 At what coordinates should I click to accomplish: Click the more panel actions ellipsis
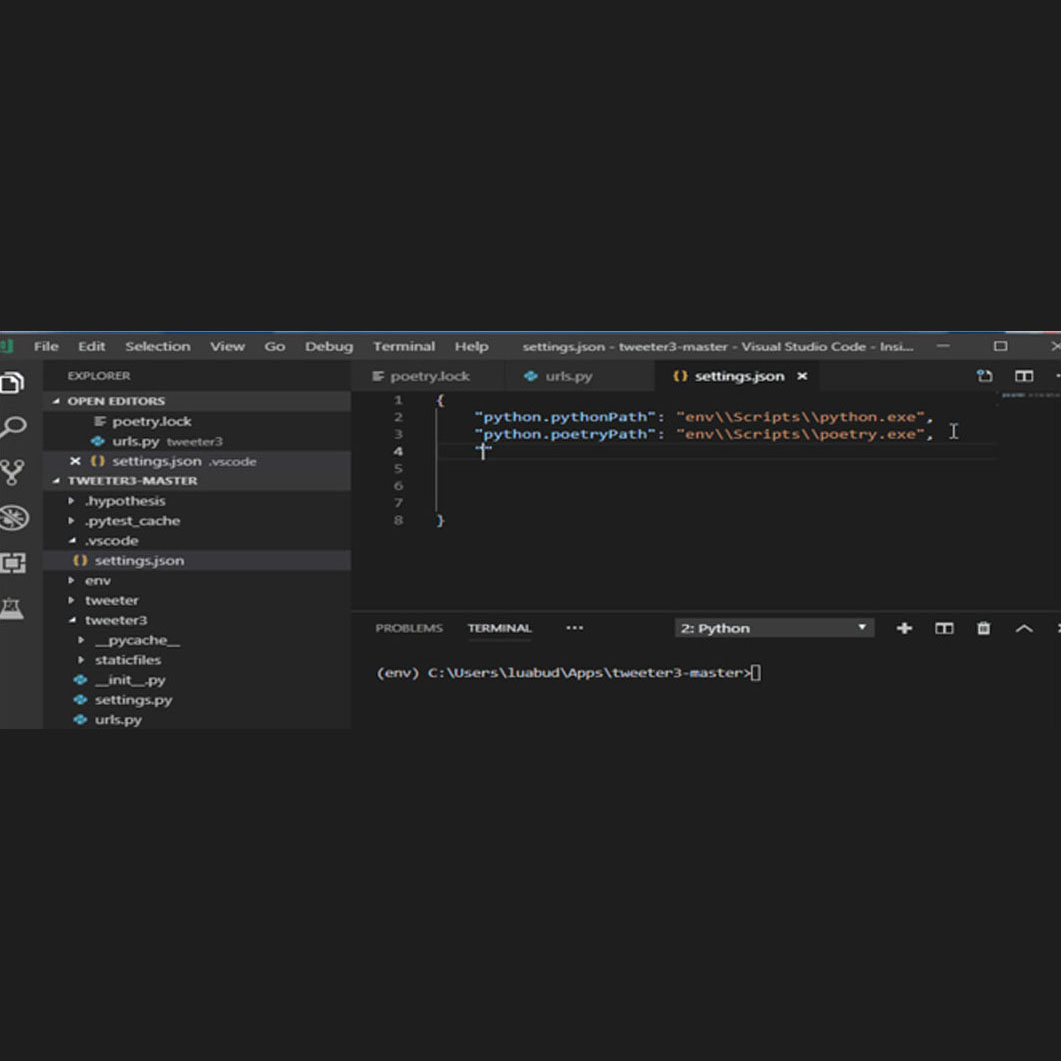pyautogui.click(x=574, y=628)
